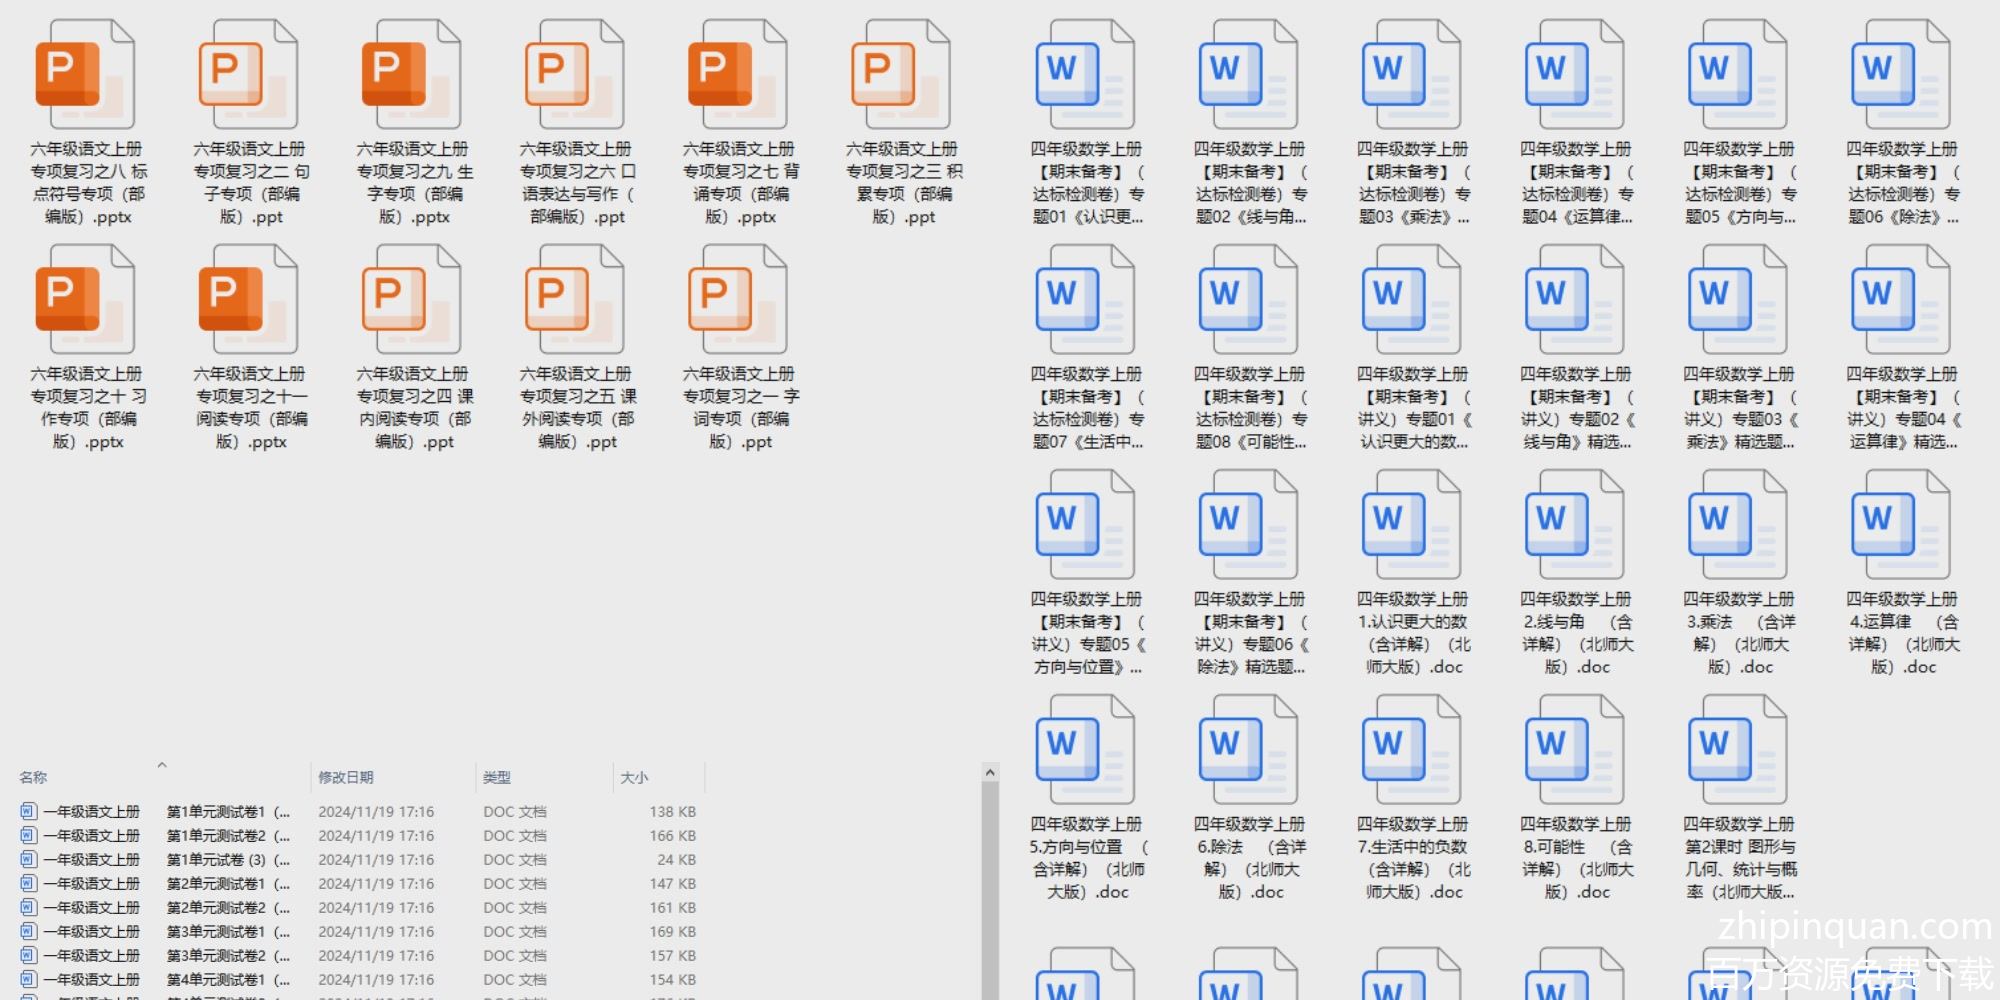
Task: Click the file name 2.线与角（含详解）（北师大版）.doc
Action: tap(1576, 633)
